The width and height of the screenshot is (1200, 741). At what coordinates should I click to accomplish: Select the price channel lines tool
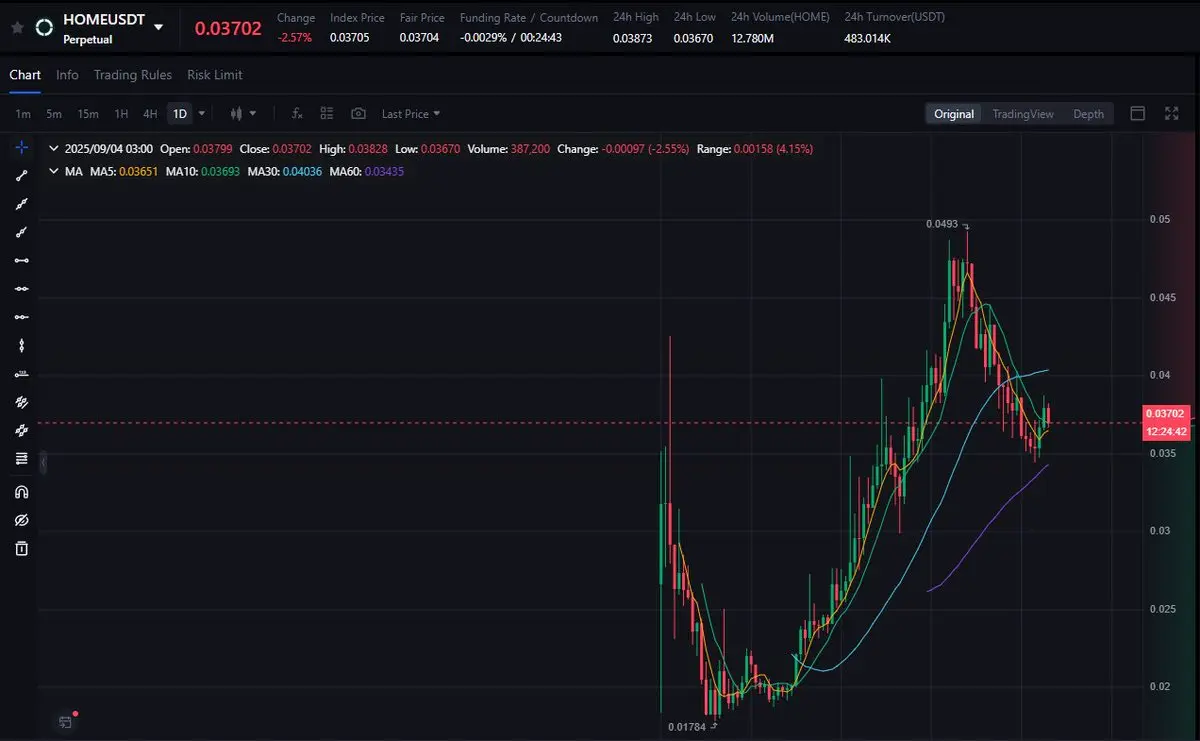coord(22,430)
